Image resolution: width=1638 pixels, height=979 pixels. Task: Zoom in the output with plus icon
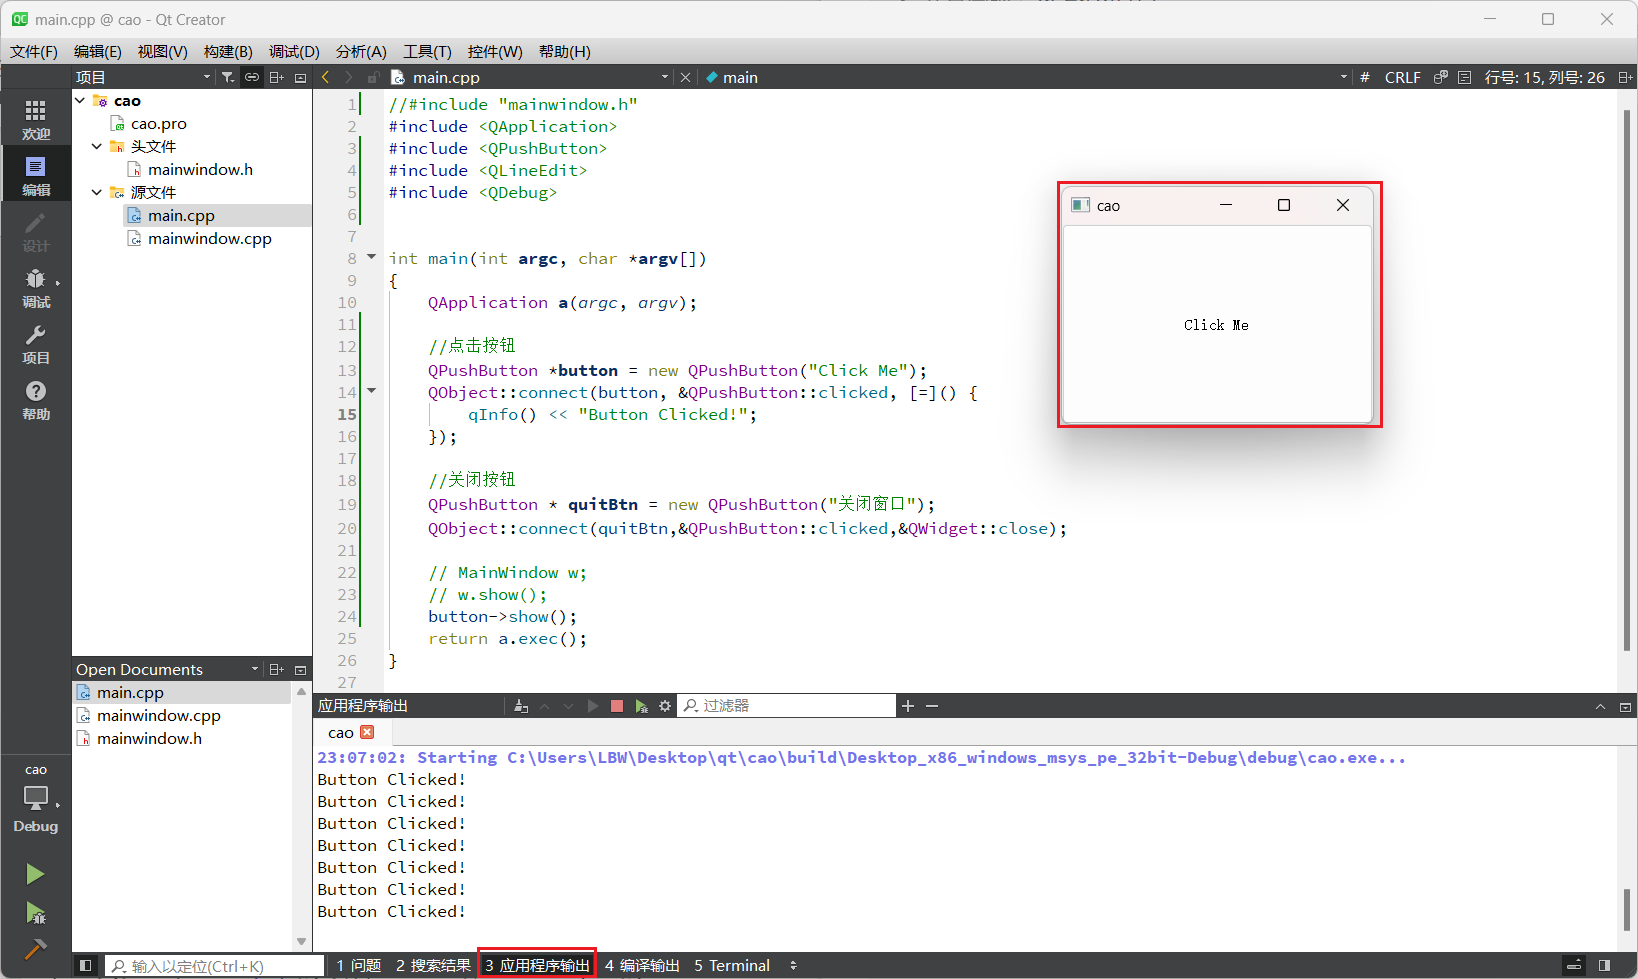coord(908,706)
